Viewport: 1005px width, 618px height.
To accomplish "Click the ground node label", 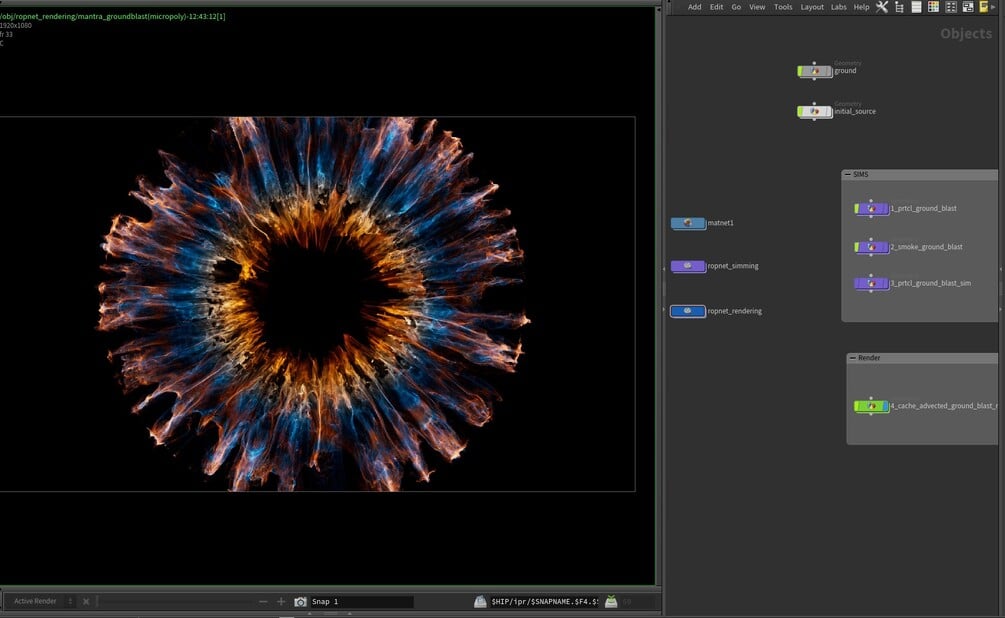I will pos(845,71).
